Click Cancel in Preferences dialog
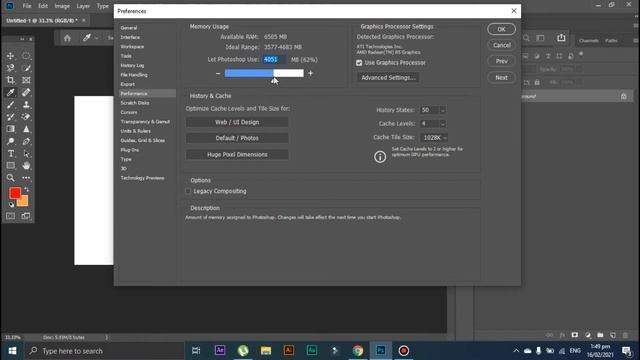The height and width of the screenshot is (360, 640). point(501,45)
